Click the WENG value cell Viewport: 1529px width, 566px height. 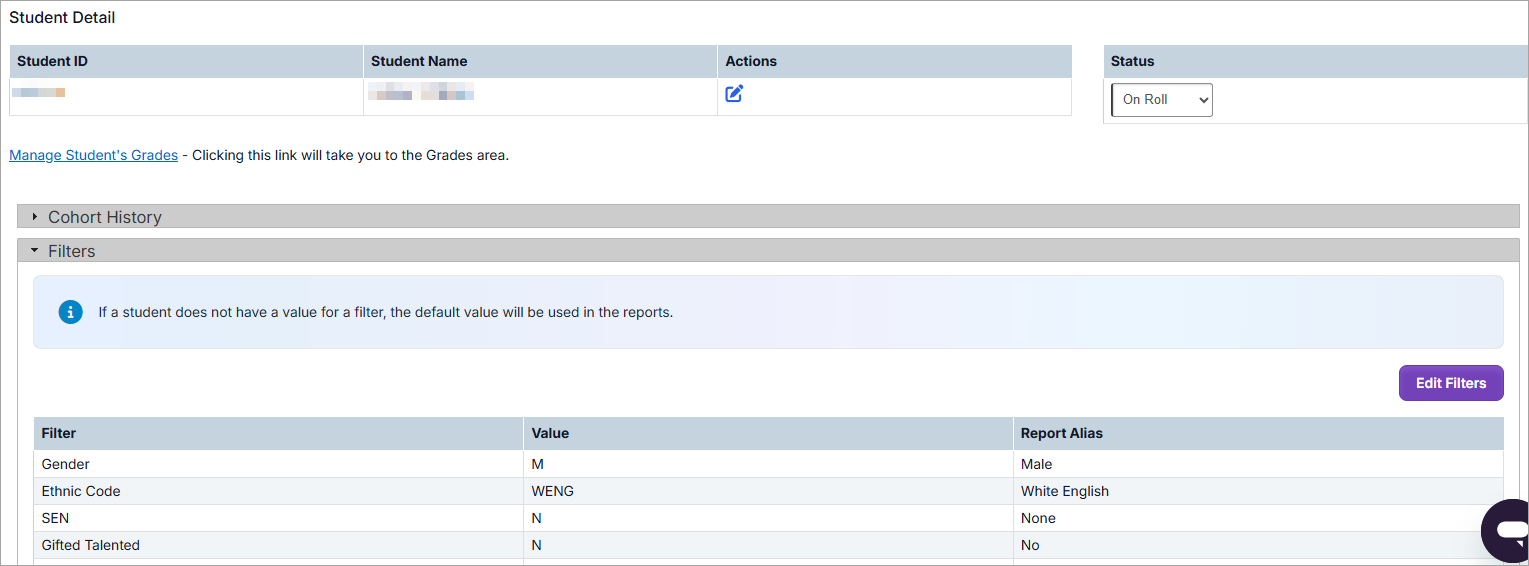(553, 491)
